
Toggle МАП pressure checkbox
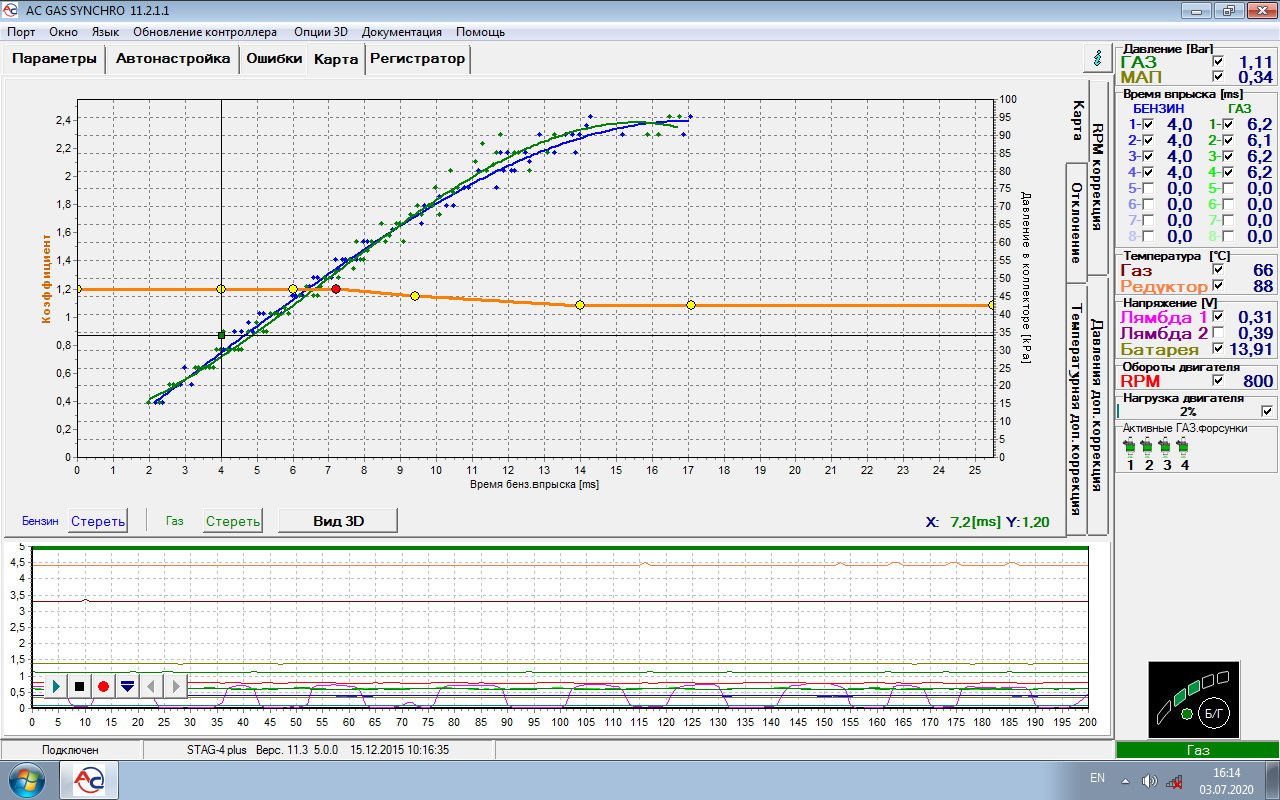click(1217, 76)
